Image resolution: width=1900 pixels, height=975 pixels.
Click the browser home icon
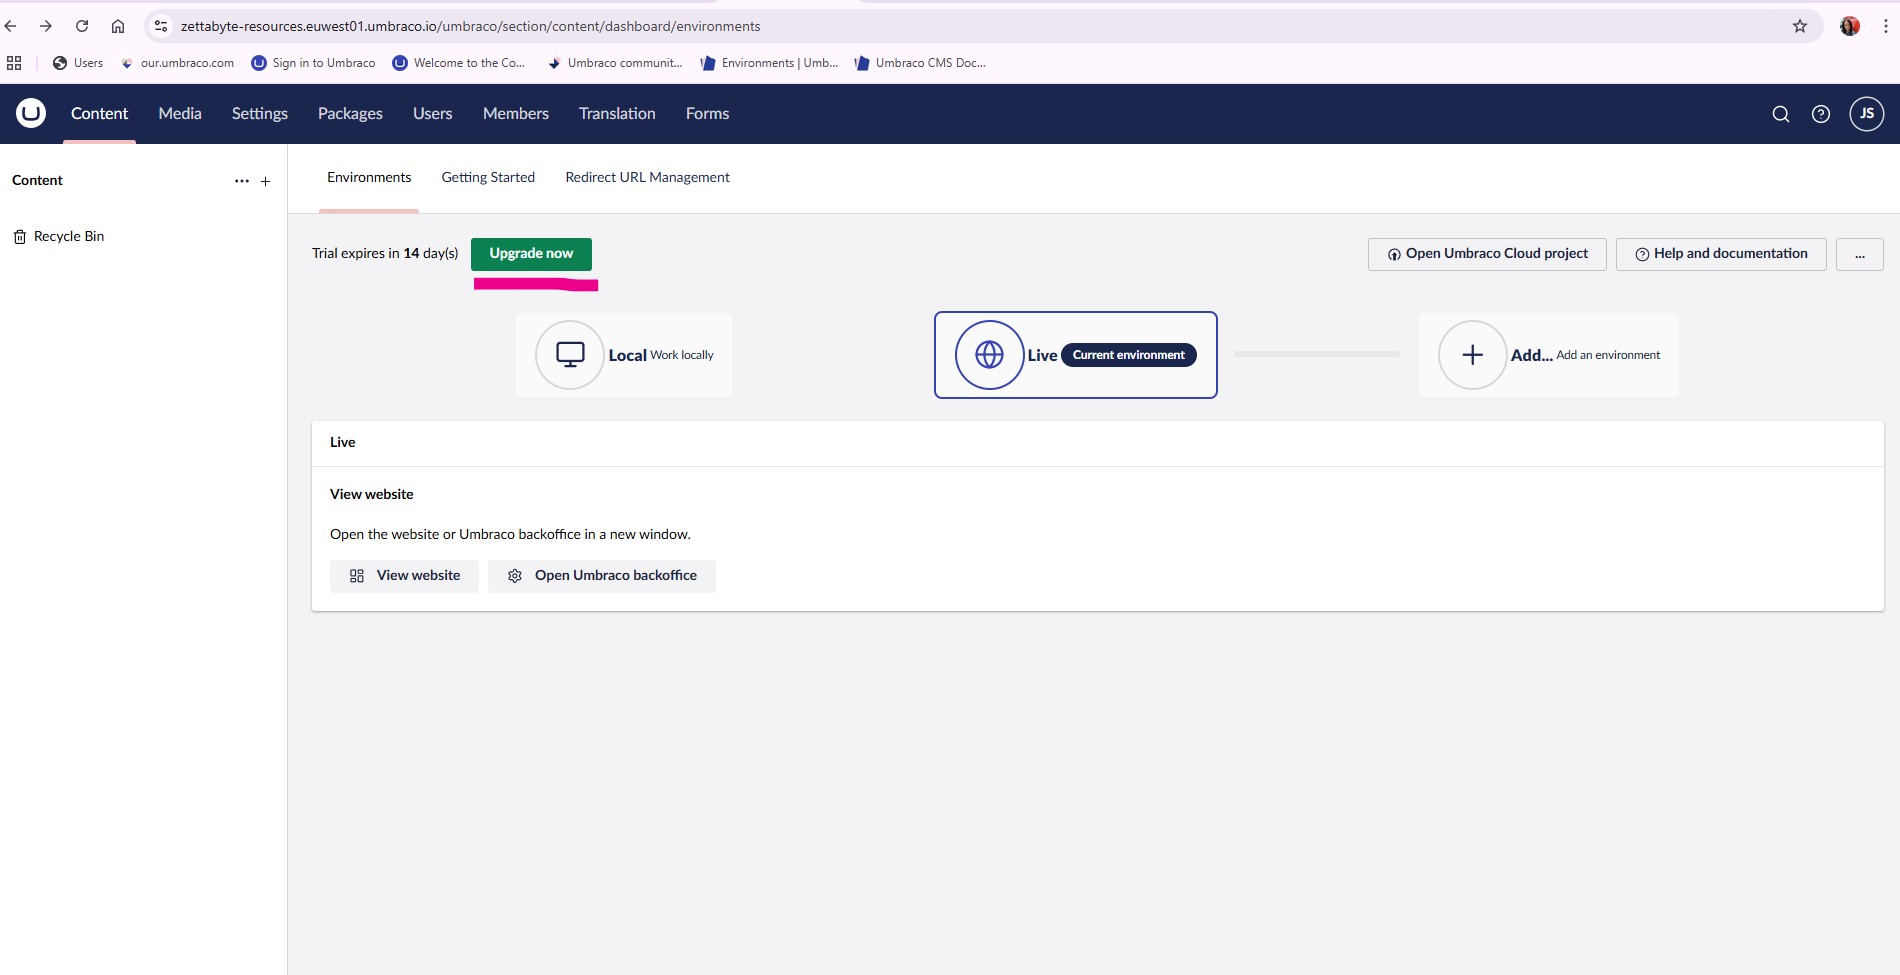118,26
